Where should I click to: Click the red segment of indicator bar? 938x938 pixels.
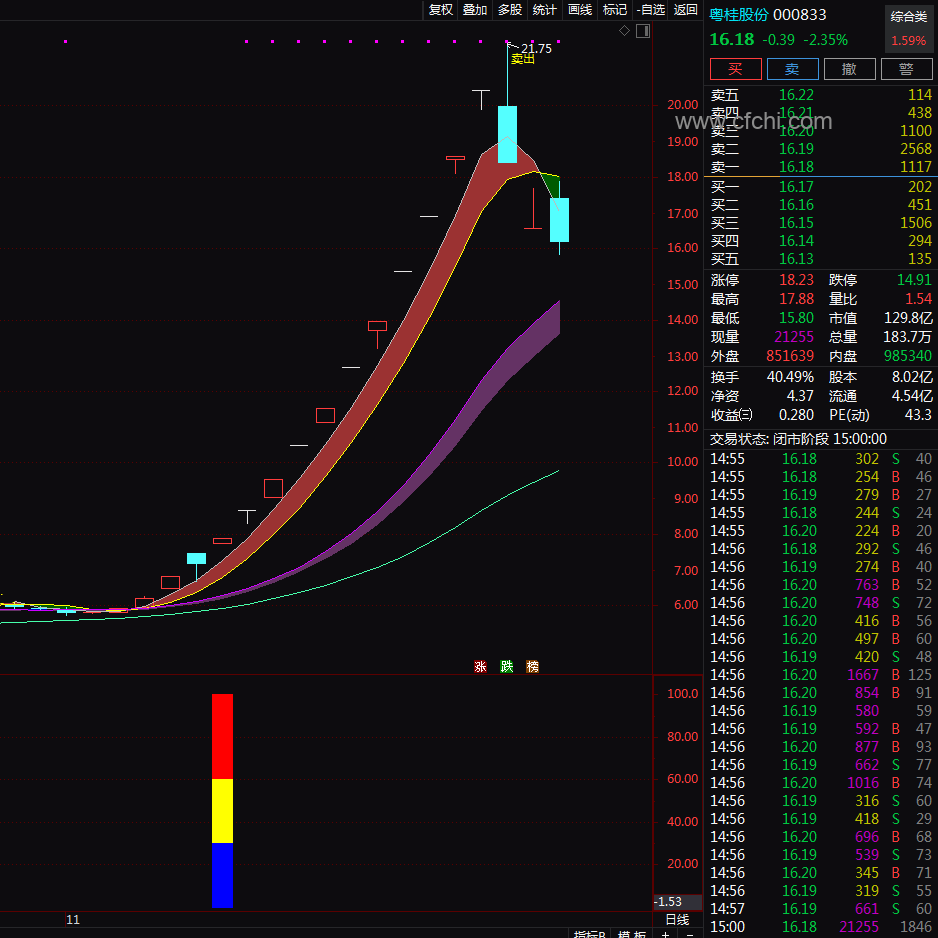click(x=223, y=736)
